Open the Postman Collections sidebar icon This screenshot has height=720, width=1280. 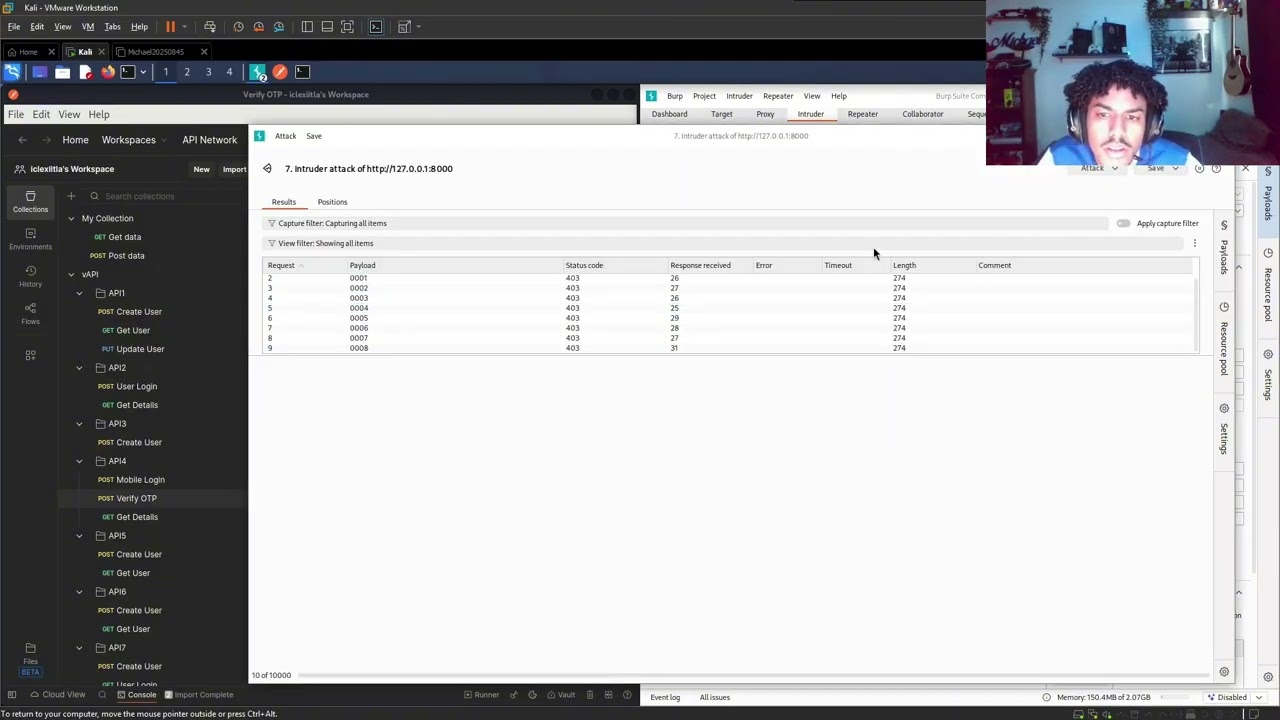click(30, 202)
